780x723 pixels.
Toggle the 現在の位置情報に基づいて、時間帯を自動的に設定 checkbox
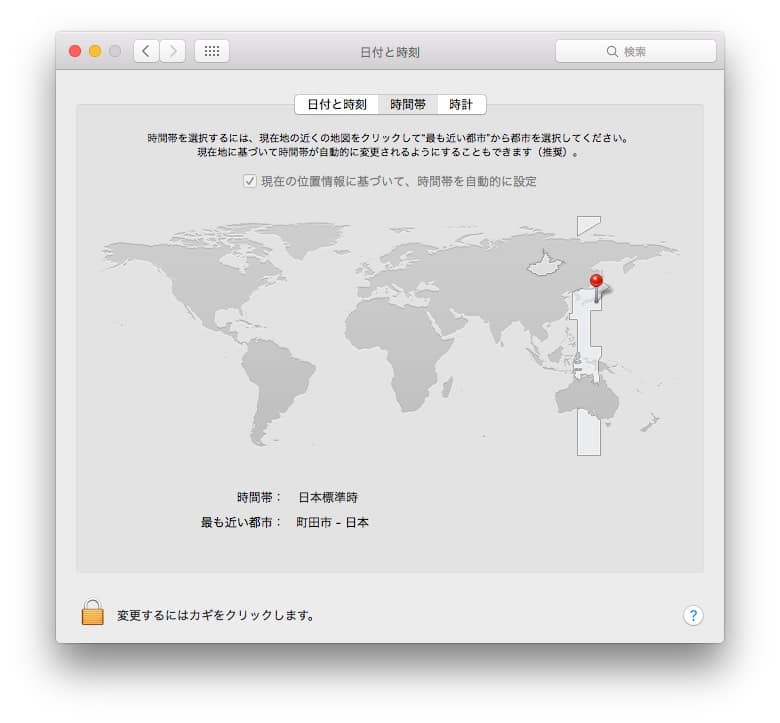[x=250, y=181]
